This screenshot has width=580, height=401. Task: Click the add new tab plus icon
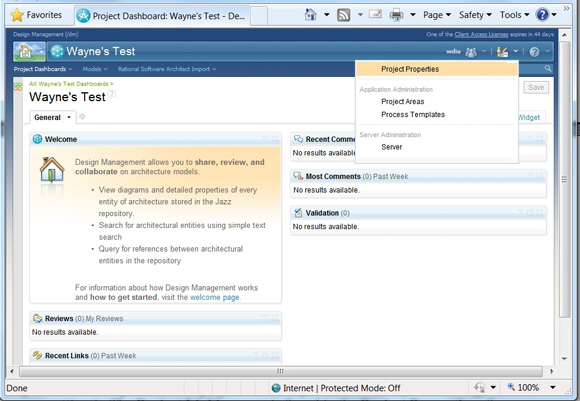(82, 117)
